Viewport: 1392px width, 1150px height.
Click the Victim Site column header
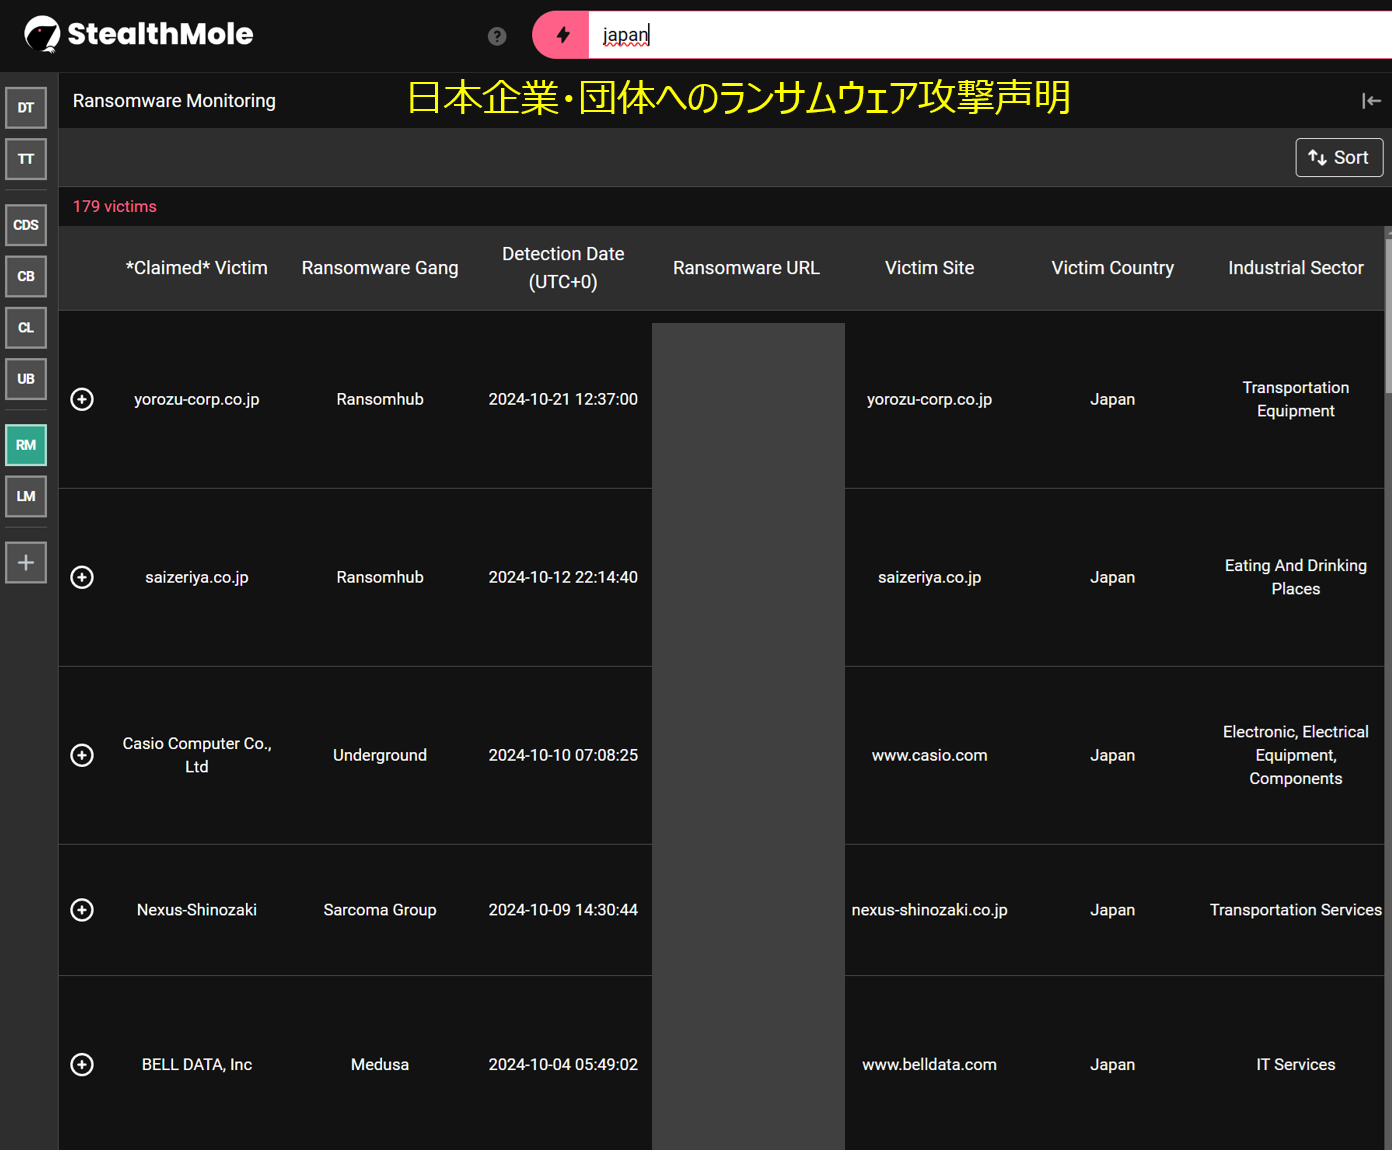coord(929,268)
